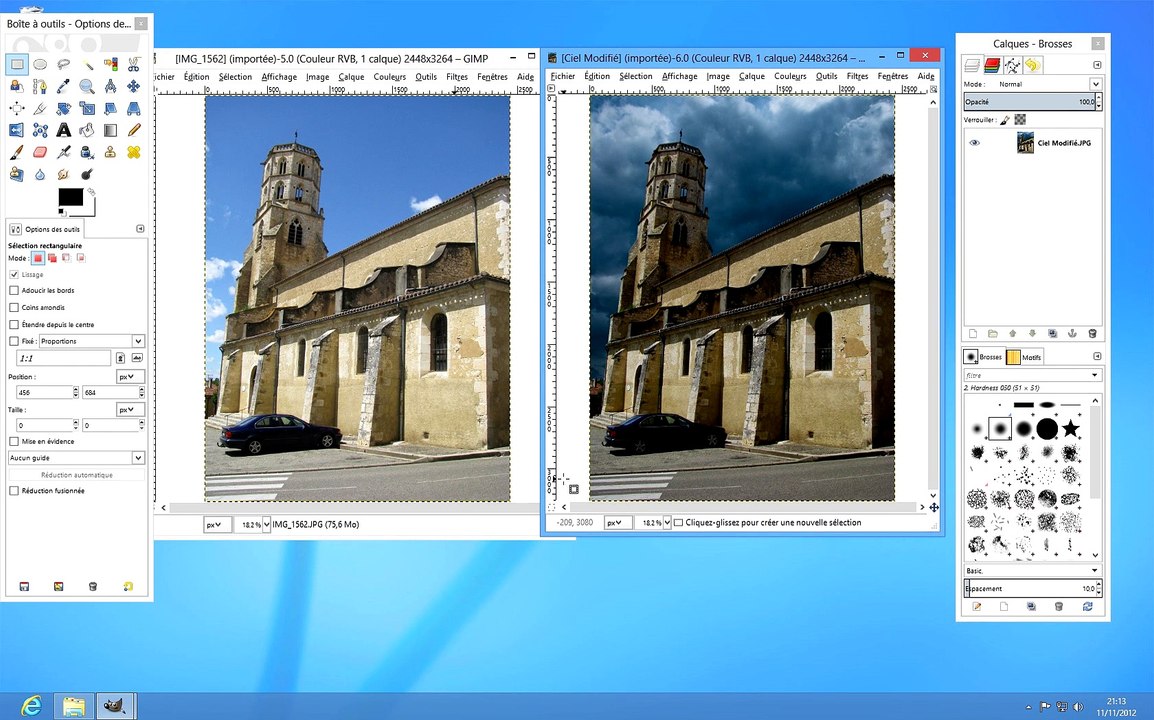
Task: Select the Rotate tool
Action: point(63,108)
